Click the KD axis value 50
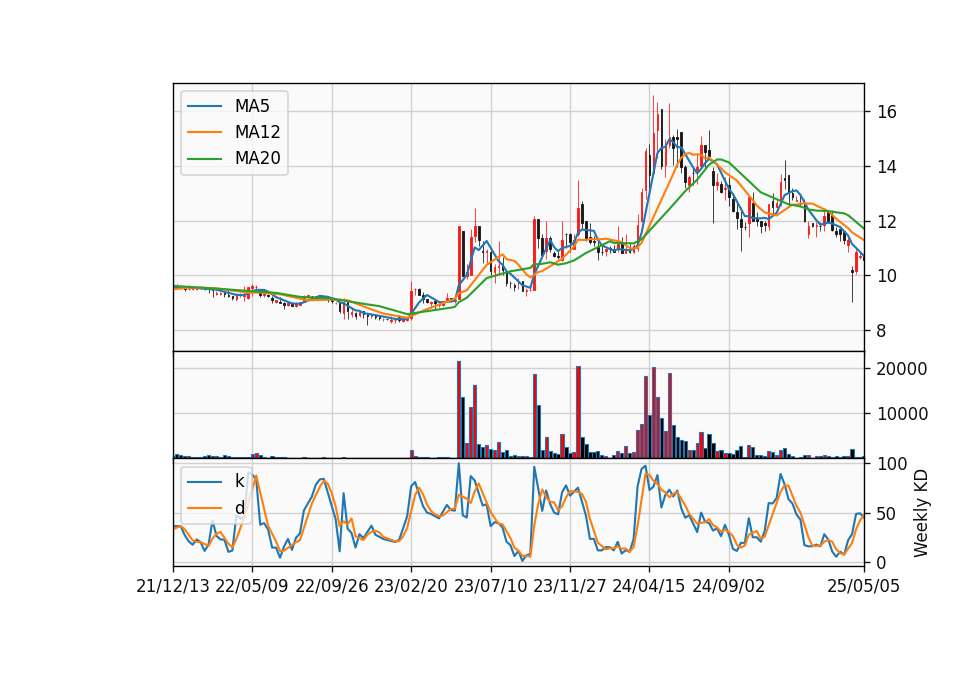Screen dimensions: 960x690 pyautogui.click(x=887, y=513)
